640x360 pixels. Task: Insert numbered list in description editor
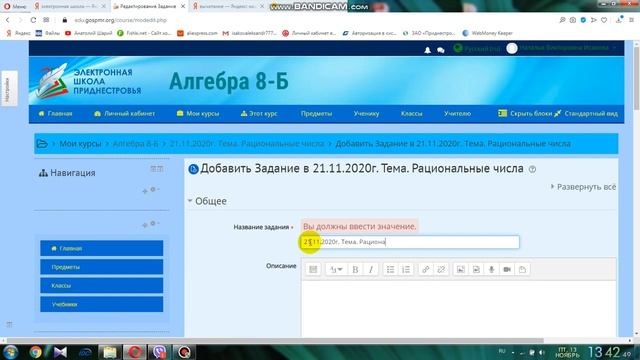tap(406, 269)
